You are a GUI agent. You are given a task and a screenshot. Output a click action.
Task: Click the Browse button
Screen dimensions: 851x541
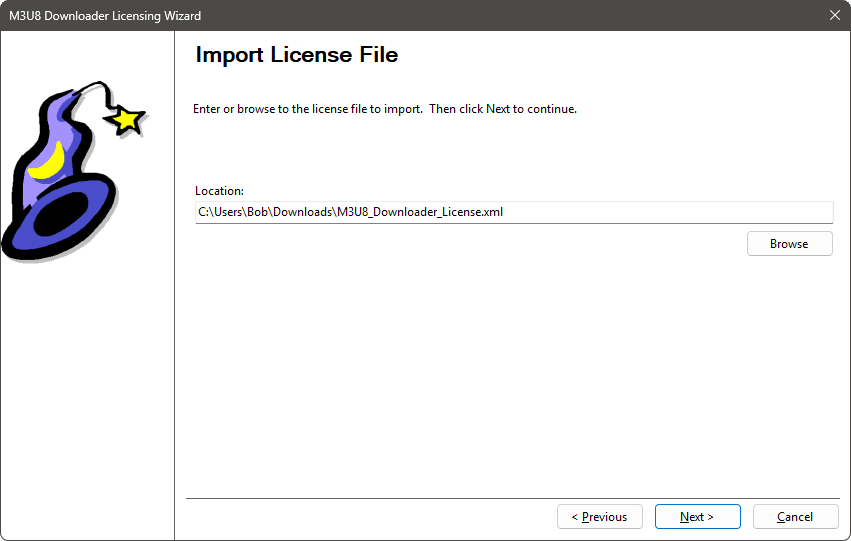(x=789, y=244)
